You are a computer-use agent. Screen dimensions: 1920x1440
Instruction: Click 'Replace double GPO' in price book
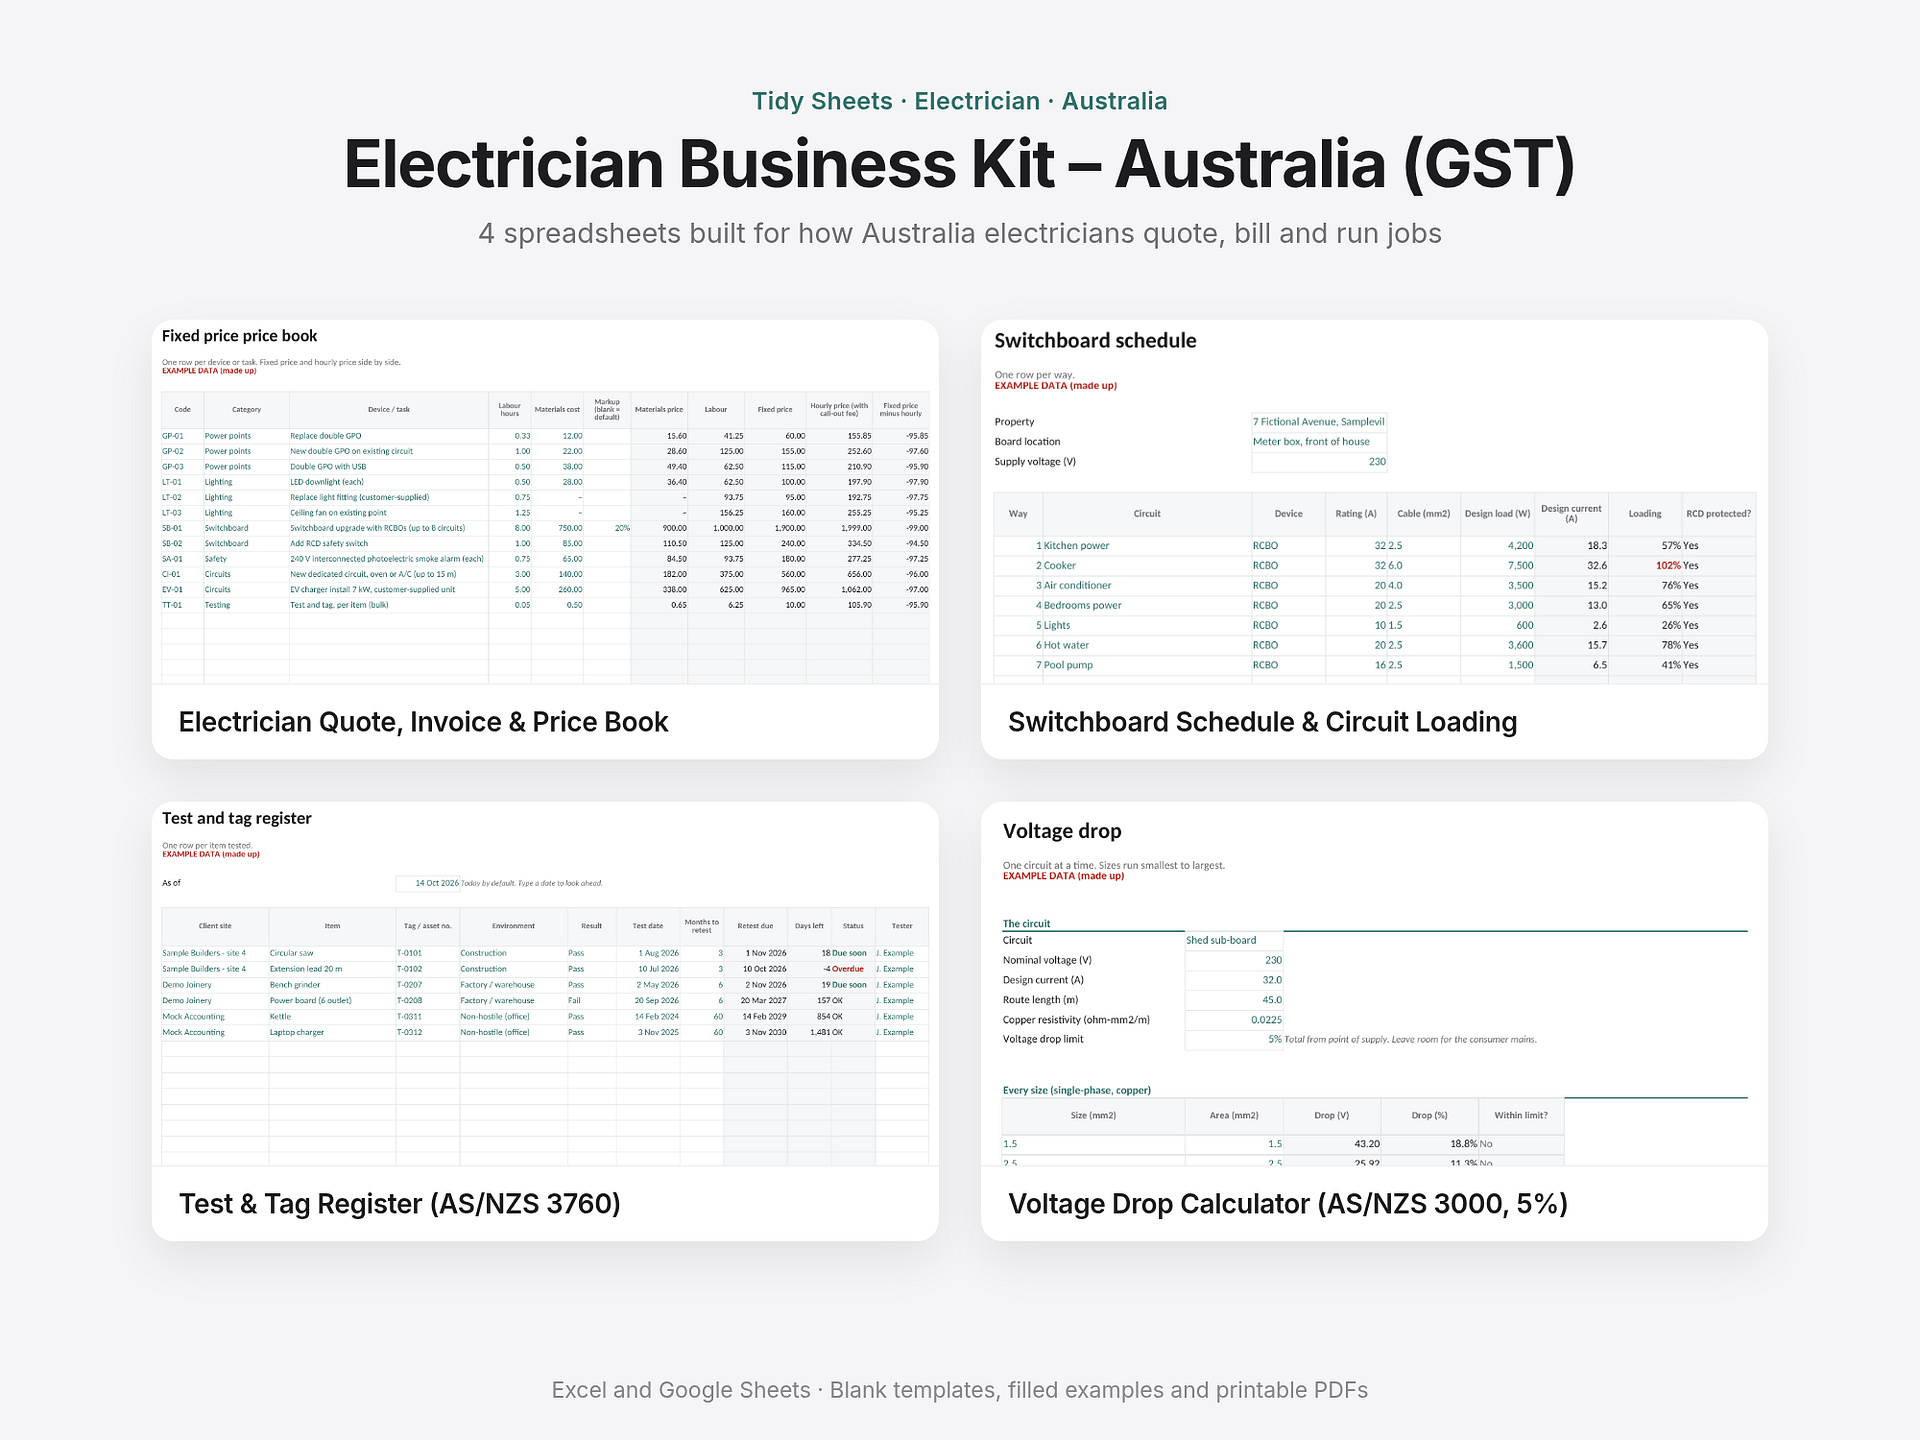tap(326, 436)
